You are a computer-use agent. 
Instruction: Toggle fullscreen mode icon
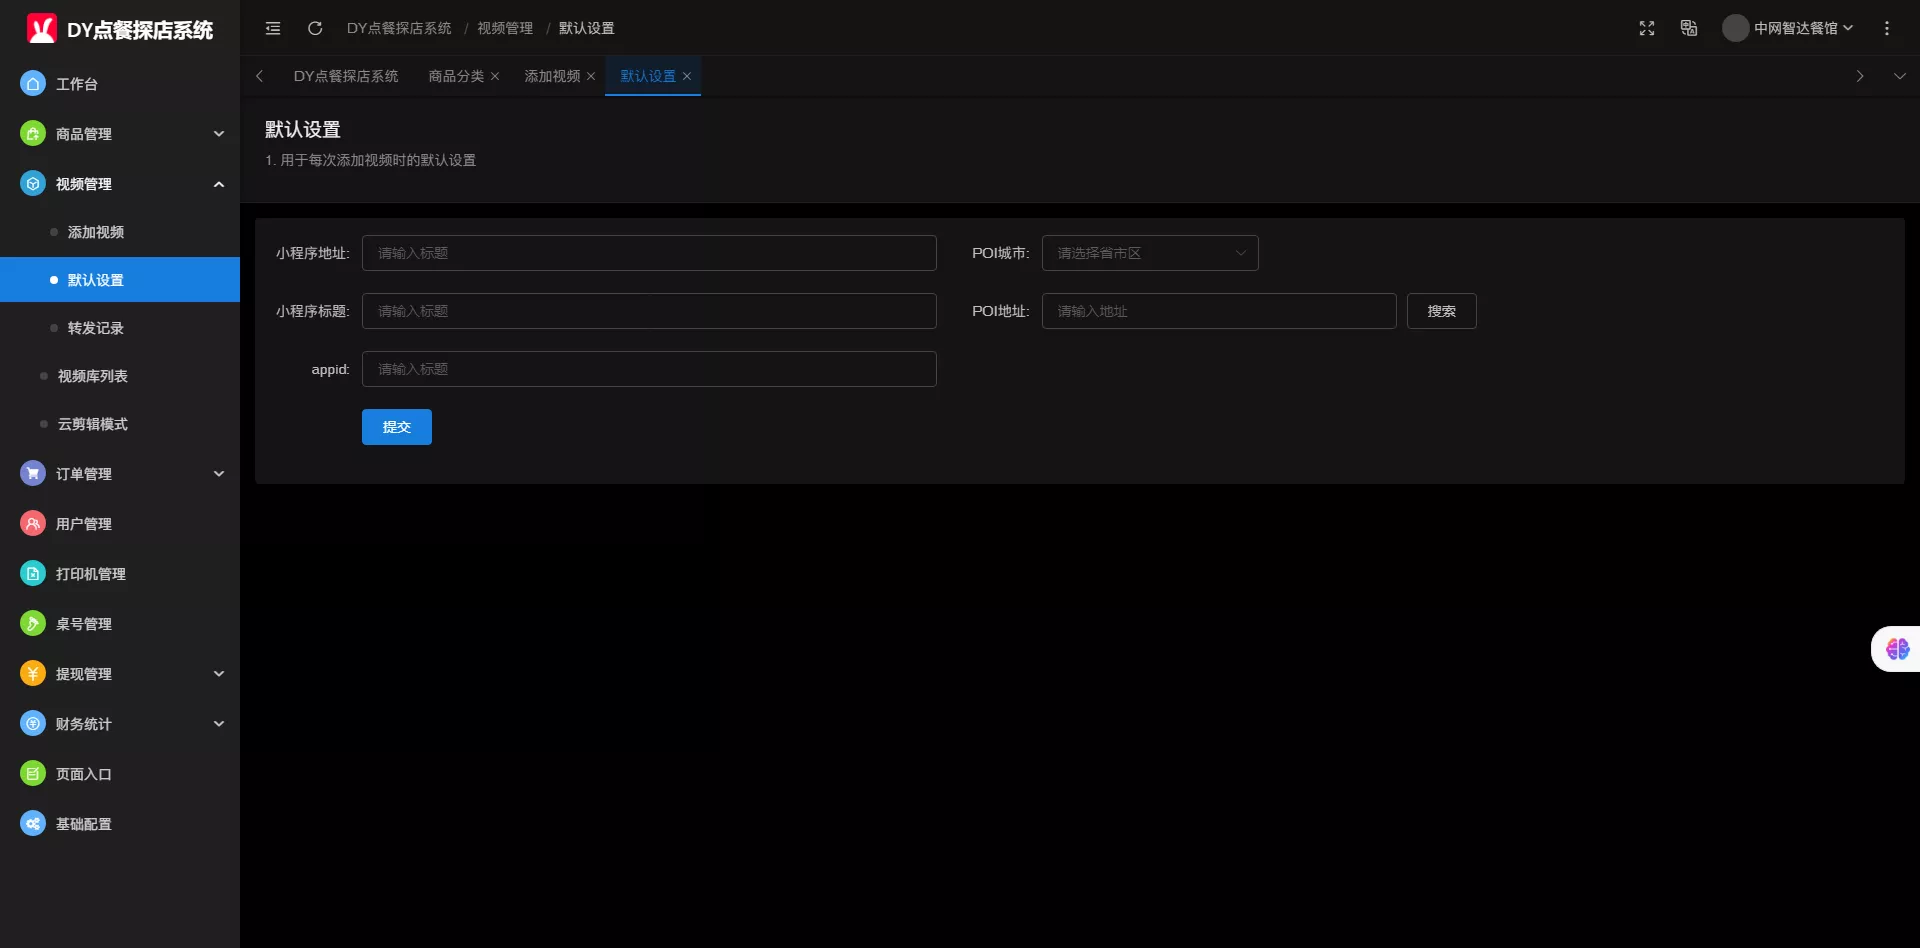1647,28
